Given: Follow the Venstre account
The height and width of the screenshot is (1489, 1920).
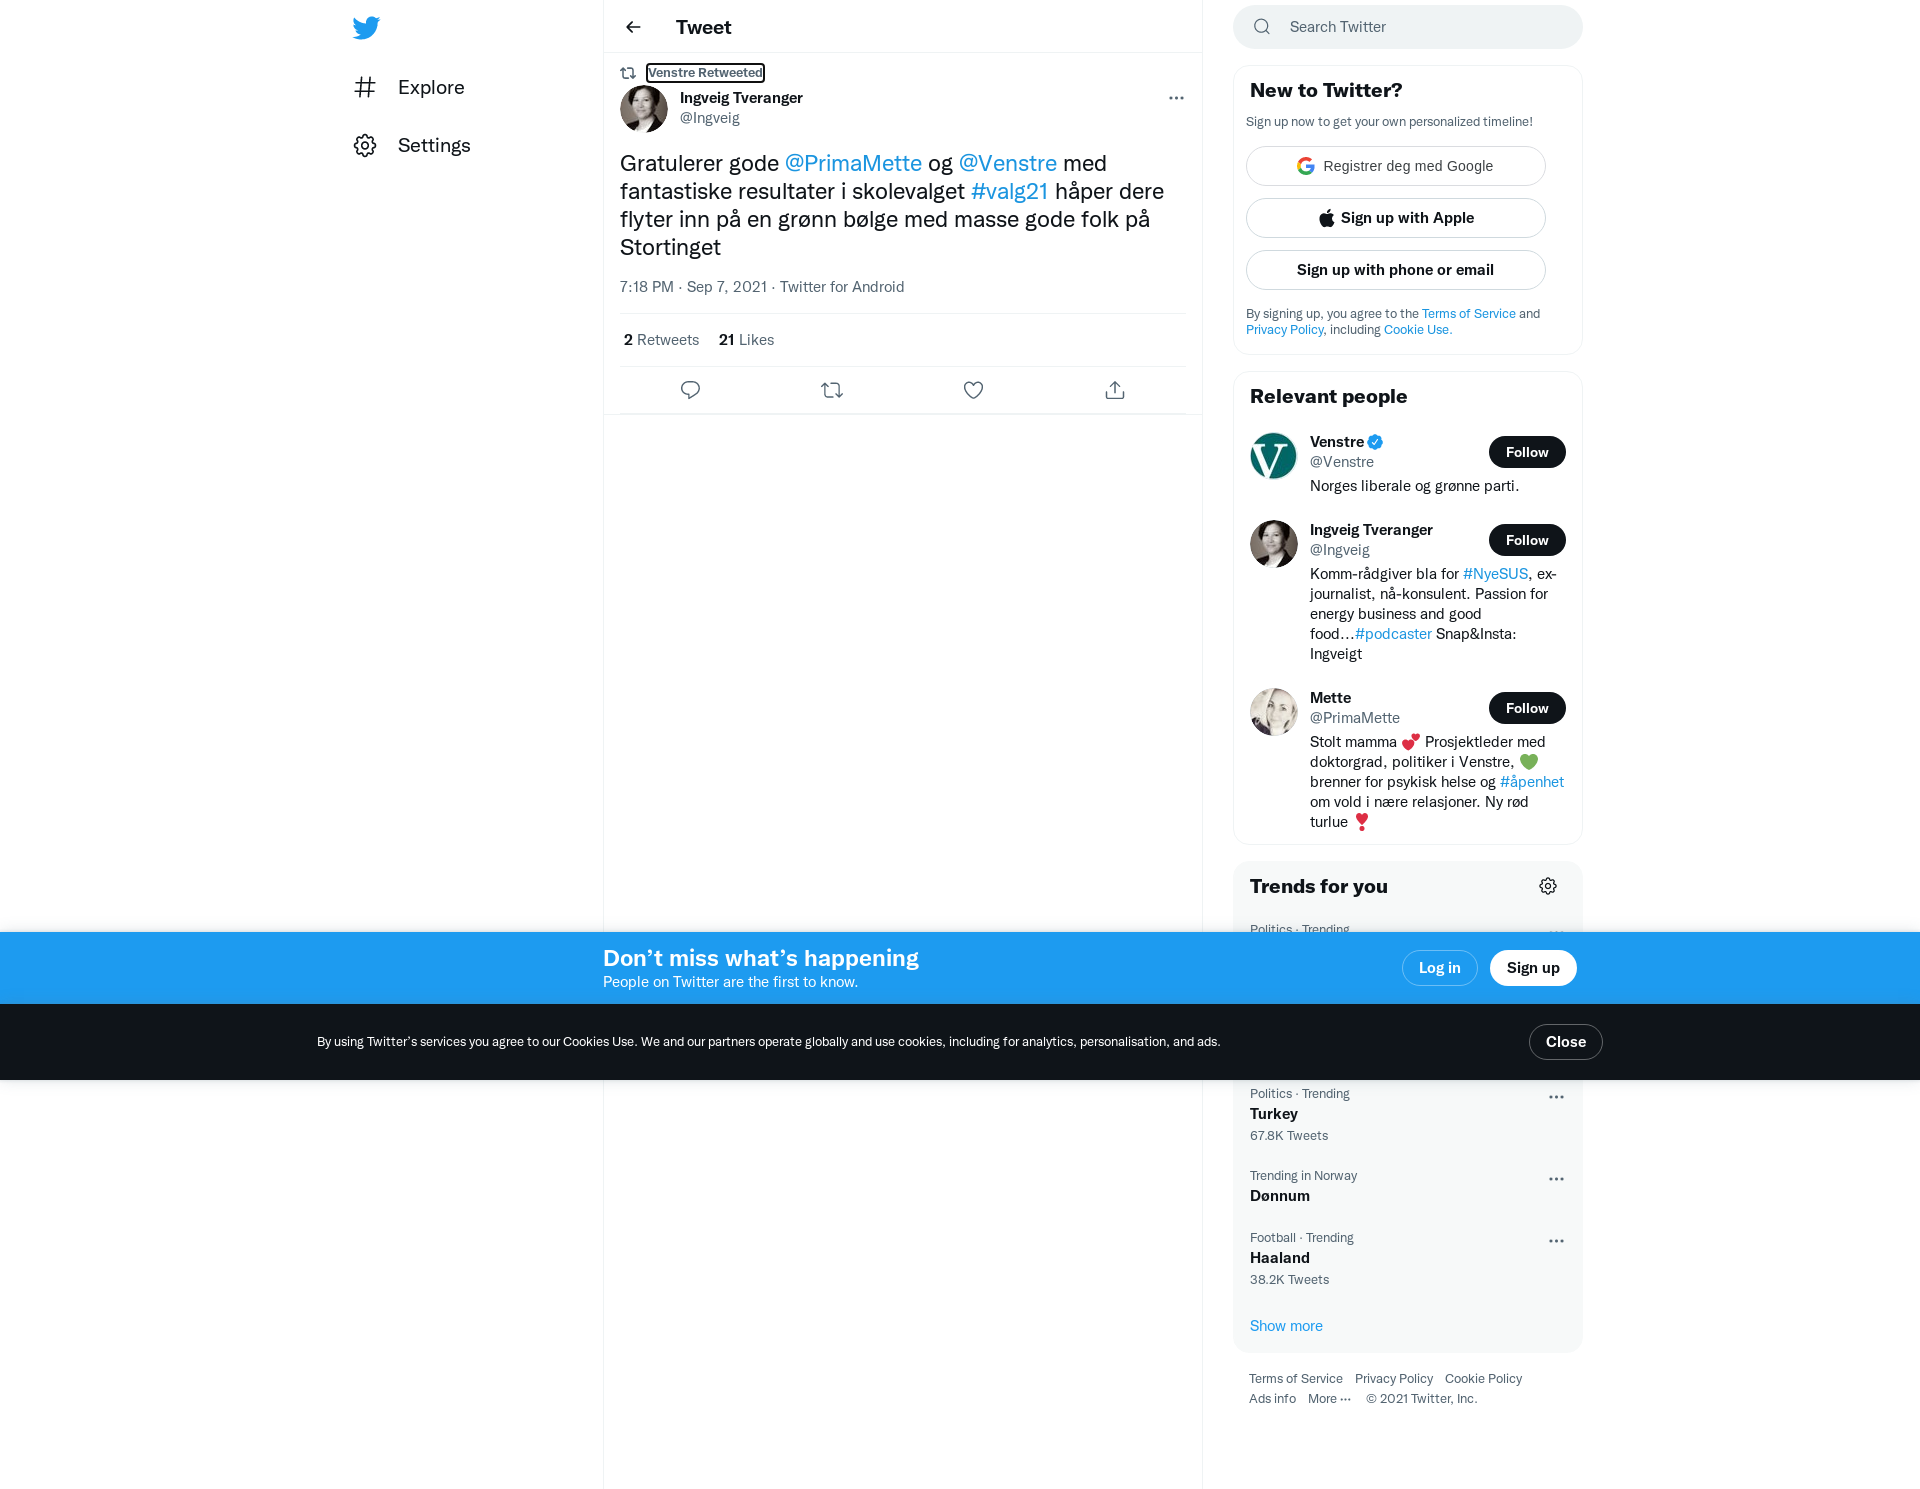Looking at the screenshot, I should 1527,452.
